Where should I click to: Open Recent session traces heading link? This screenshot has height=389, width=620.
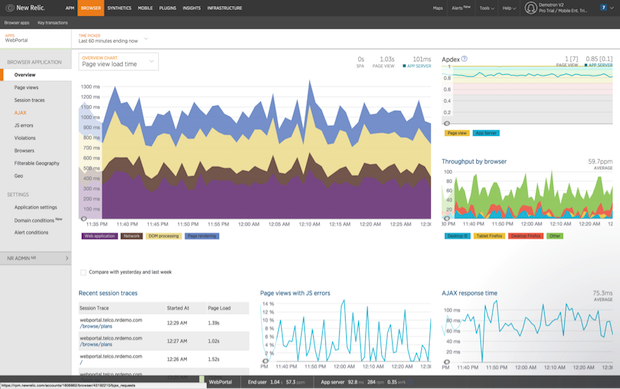click(108, 293)
